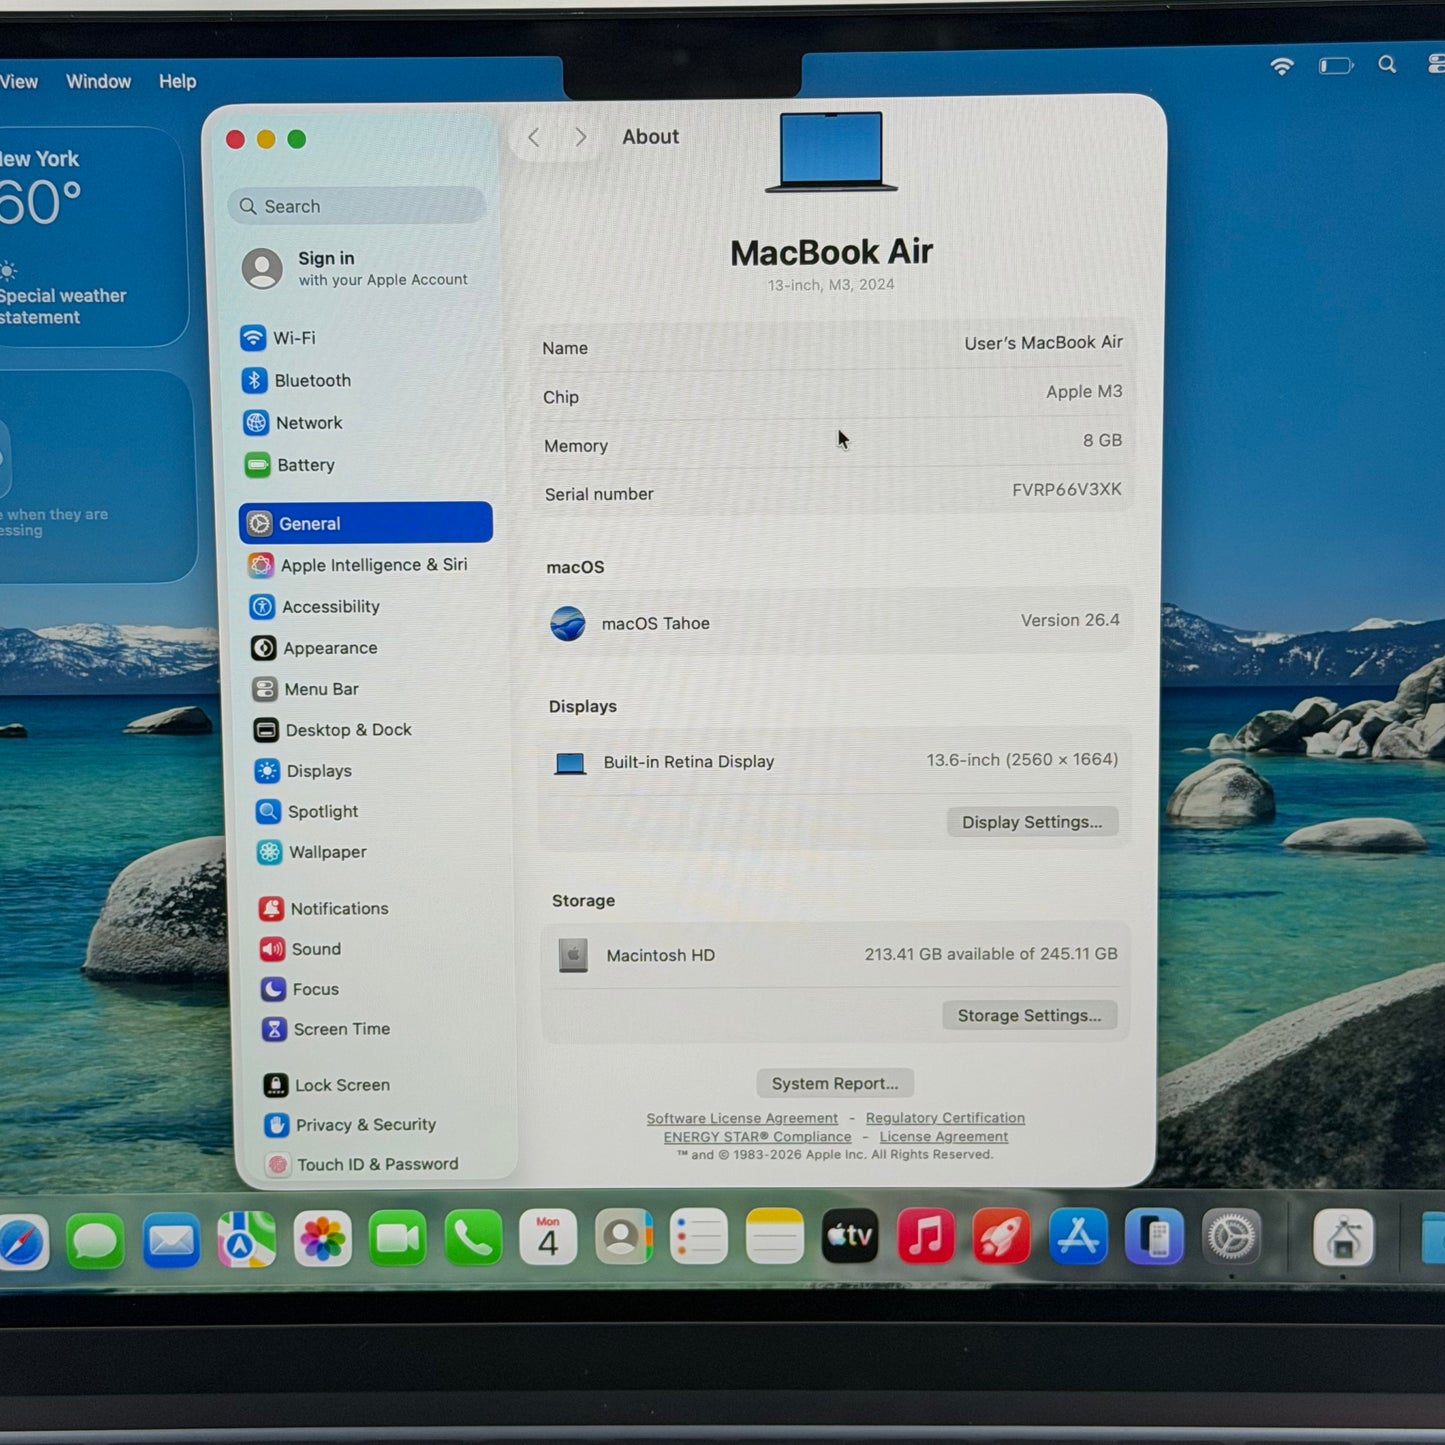
Task: Click Wi-Fi status icon in menu bar
Action: click(x=1282, y=66)
